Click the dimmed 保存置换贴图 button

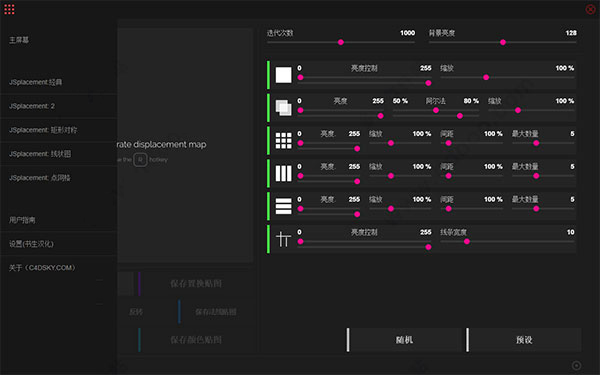coord(196,284)
